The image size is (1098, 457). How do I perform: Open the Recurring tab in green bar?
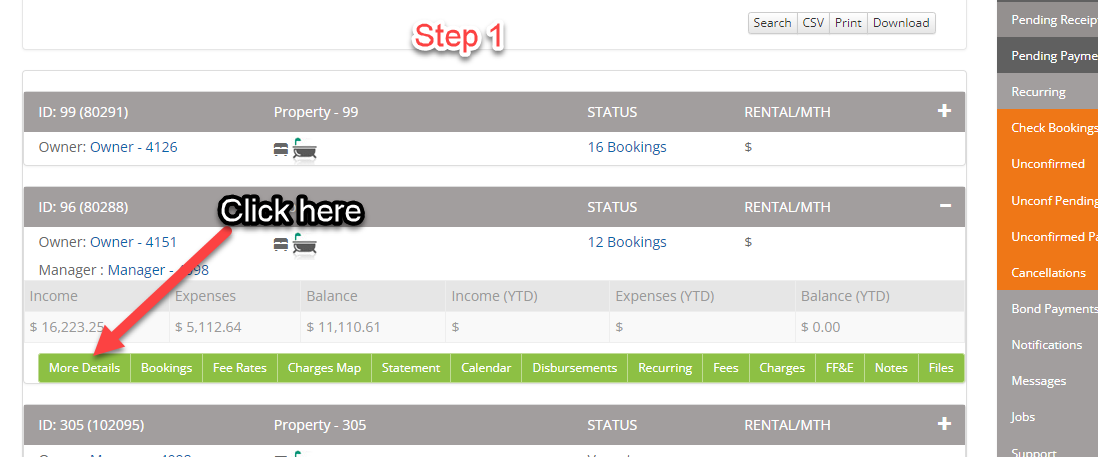665,368
